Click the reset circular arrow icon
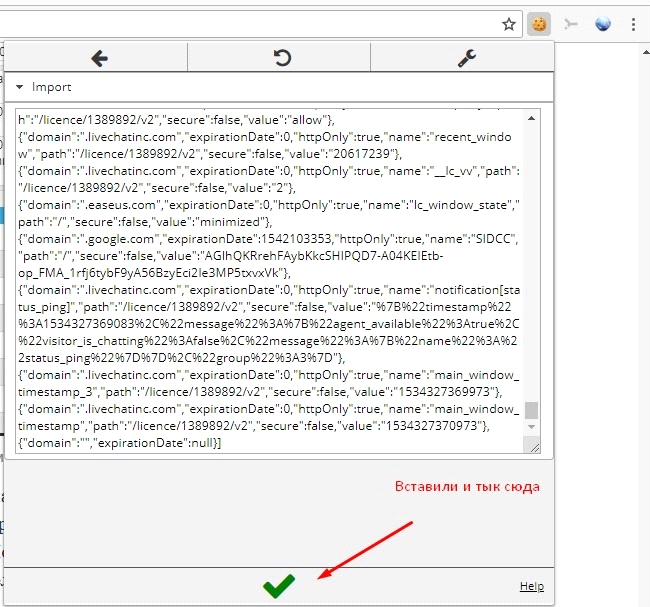Viewport: 650px width, 607px height. point(282,58)
